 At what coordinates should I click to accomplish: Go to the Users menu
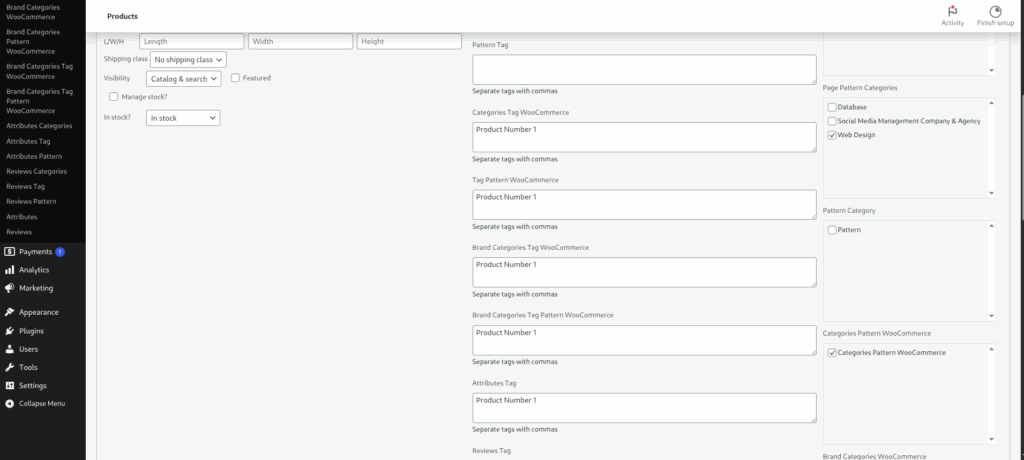(28, 349)
